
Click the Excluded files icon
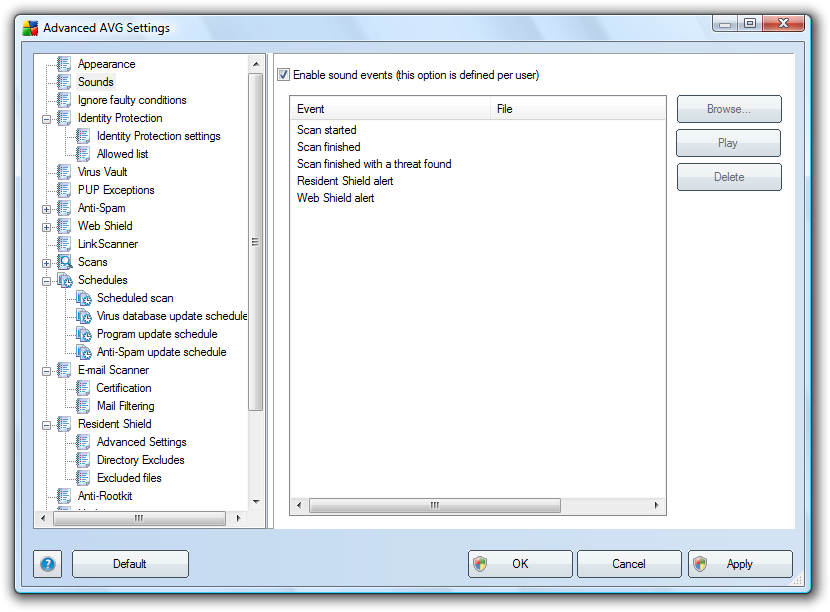click(83, 478)
